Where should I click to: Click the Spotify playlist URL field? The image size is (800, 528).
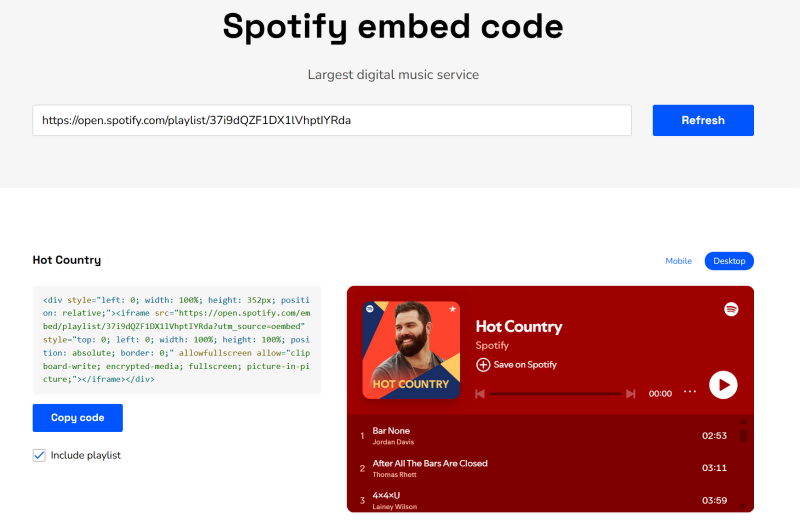click(332, 120)
